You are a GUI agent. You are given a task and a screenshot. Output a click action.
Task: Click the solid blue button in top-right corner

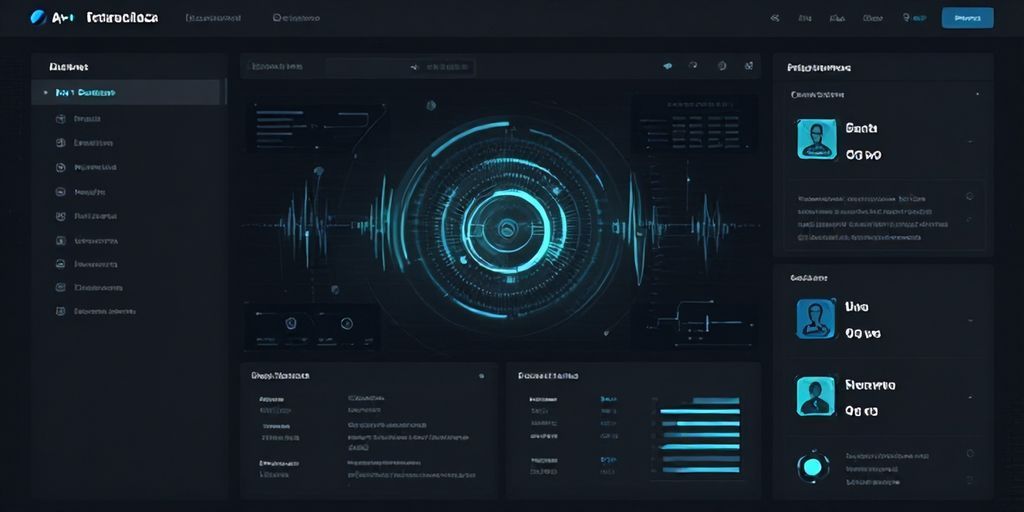[x=967, y=18]
